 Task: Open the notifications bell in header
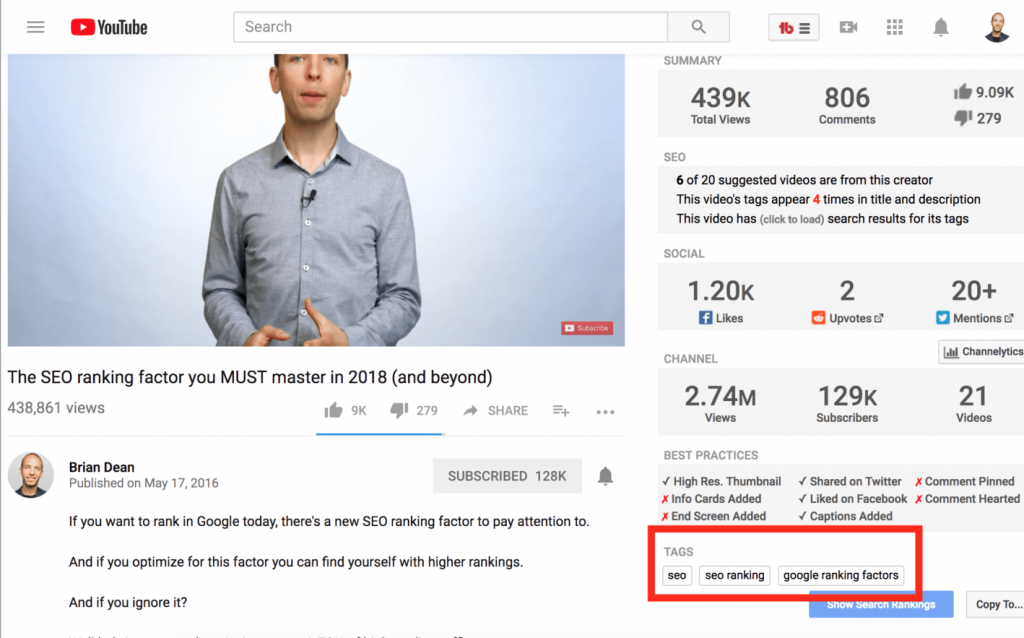tap(941, 27)
